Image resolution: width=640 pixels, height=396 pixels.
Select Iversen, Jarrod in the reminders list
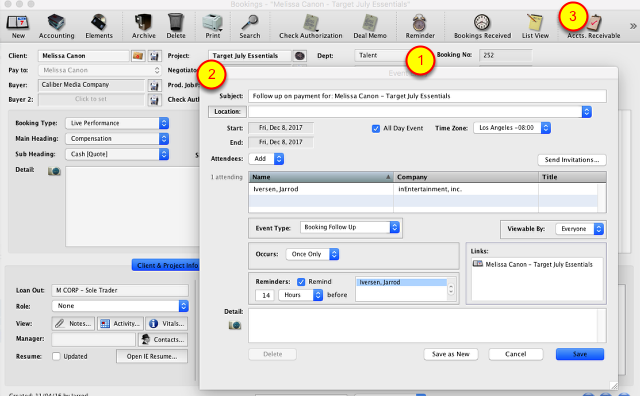[x=402, y=283]
